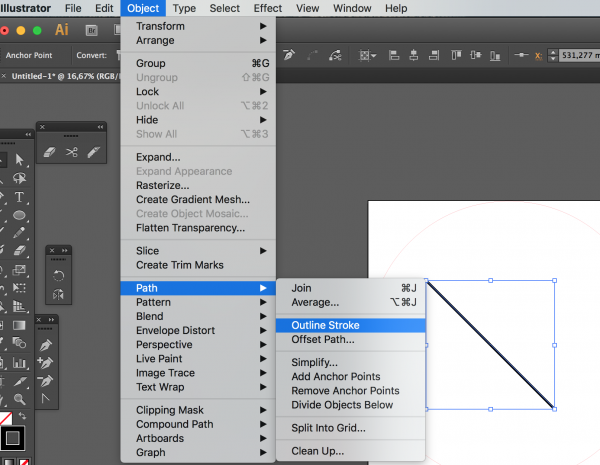
Task: Select the Direct Selection arrow tool
Action: [x=20, y=159]
